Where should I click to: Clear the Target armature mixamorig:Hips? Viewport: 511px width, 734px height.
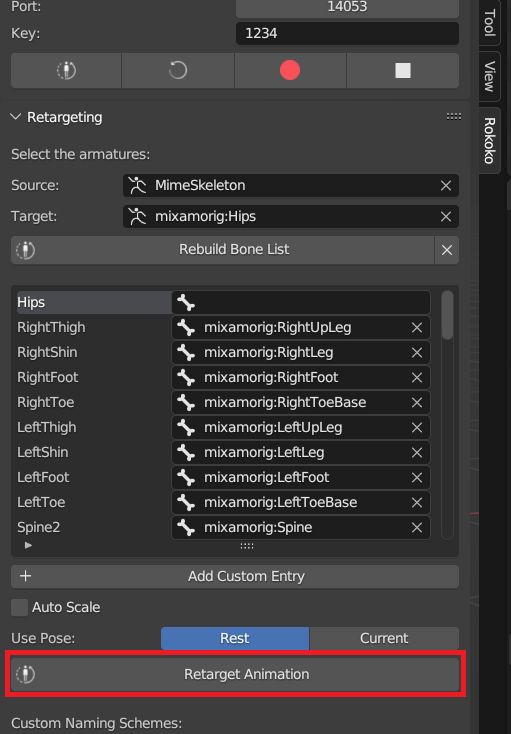445,217
